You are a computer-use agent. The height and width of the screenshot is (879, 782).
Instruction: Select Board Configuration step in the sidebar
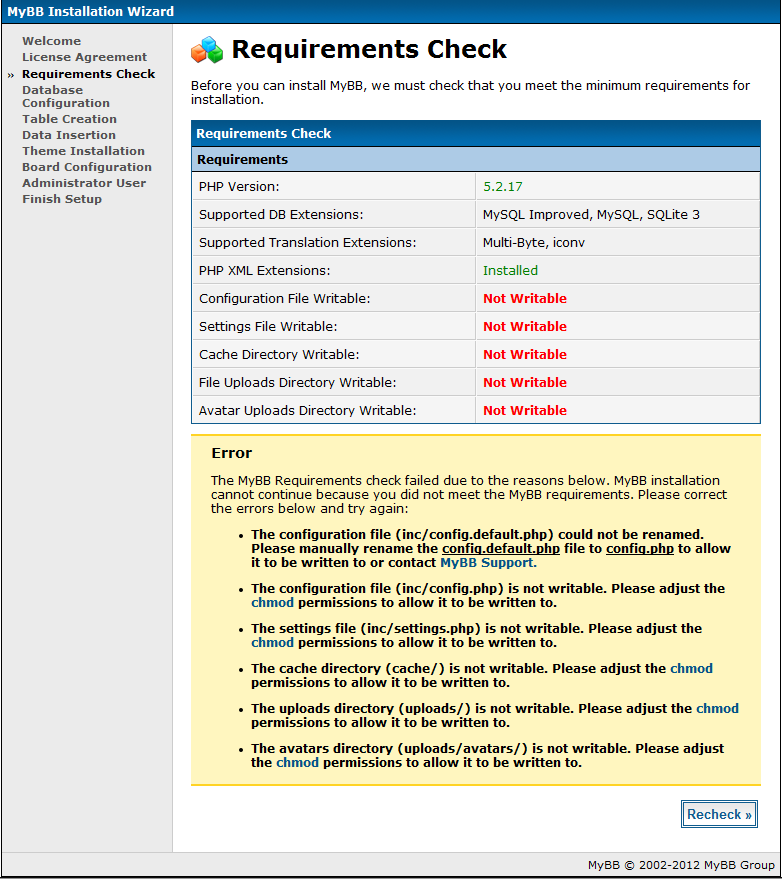click(x=87, y=167)
